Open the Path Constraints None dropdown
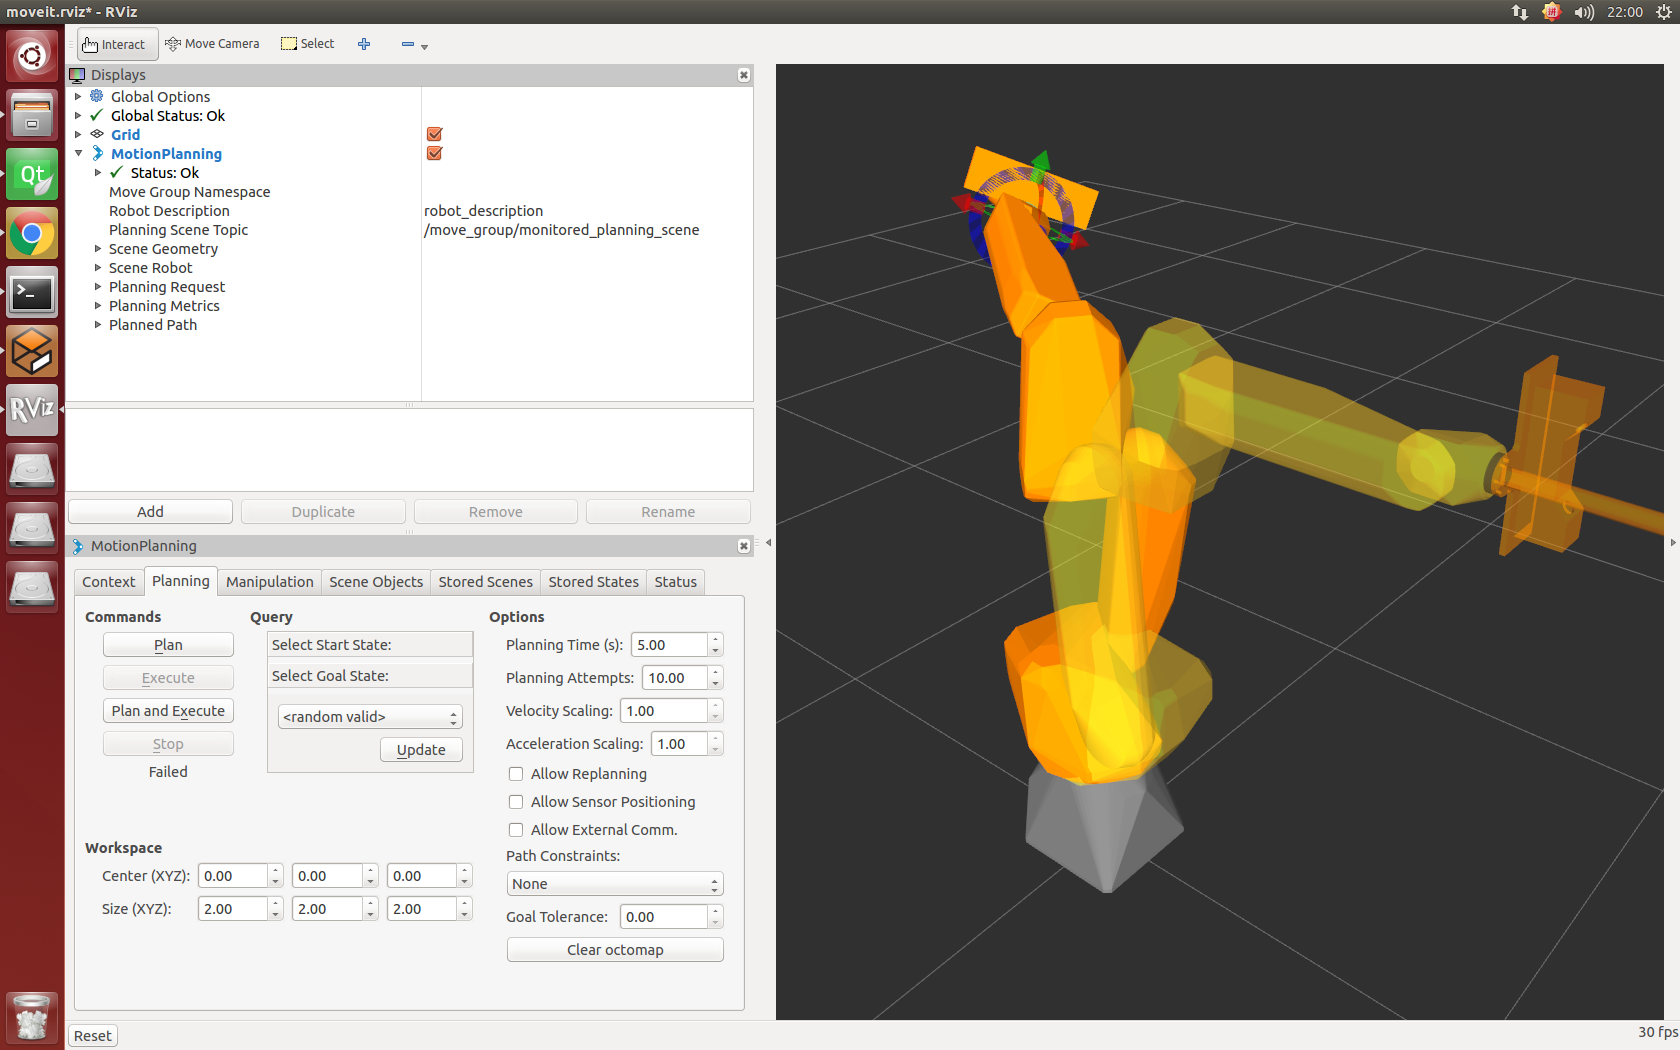 point(615,884)
